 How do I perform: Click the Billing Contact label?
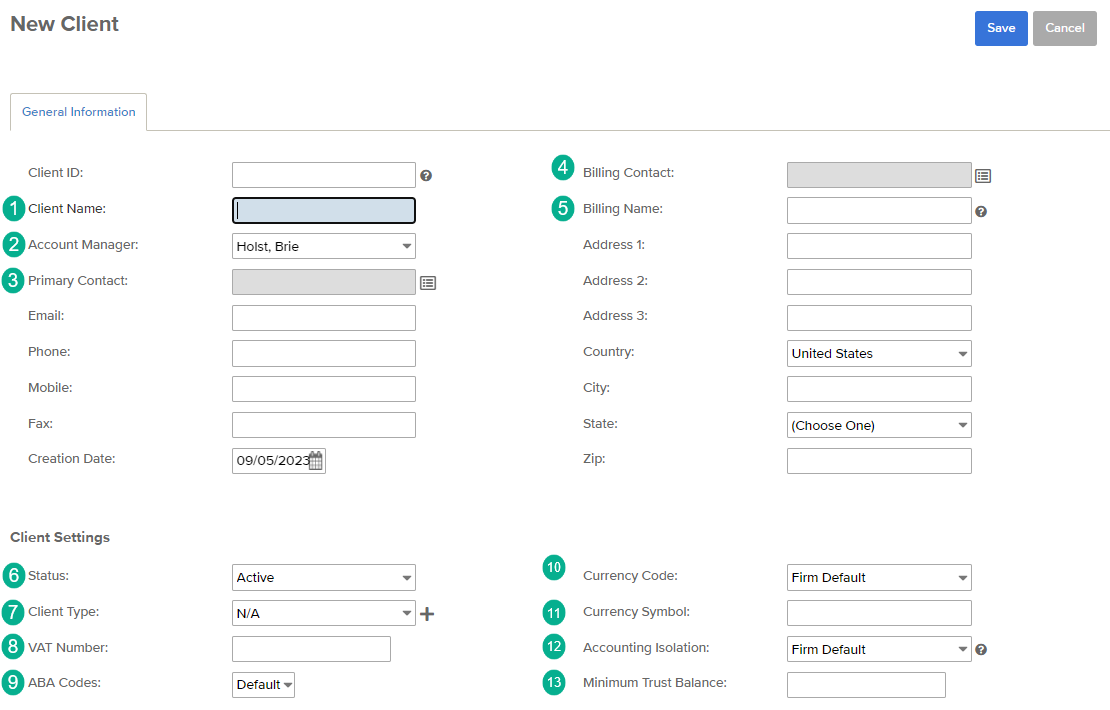click(x=629, y=173)
